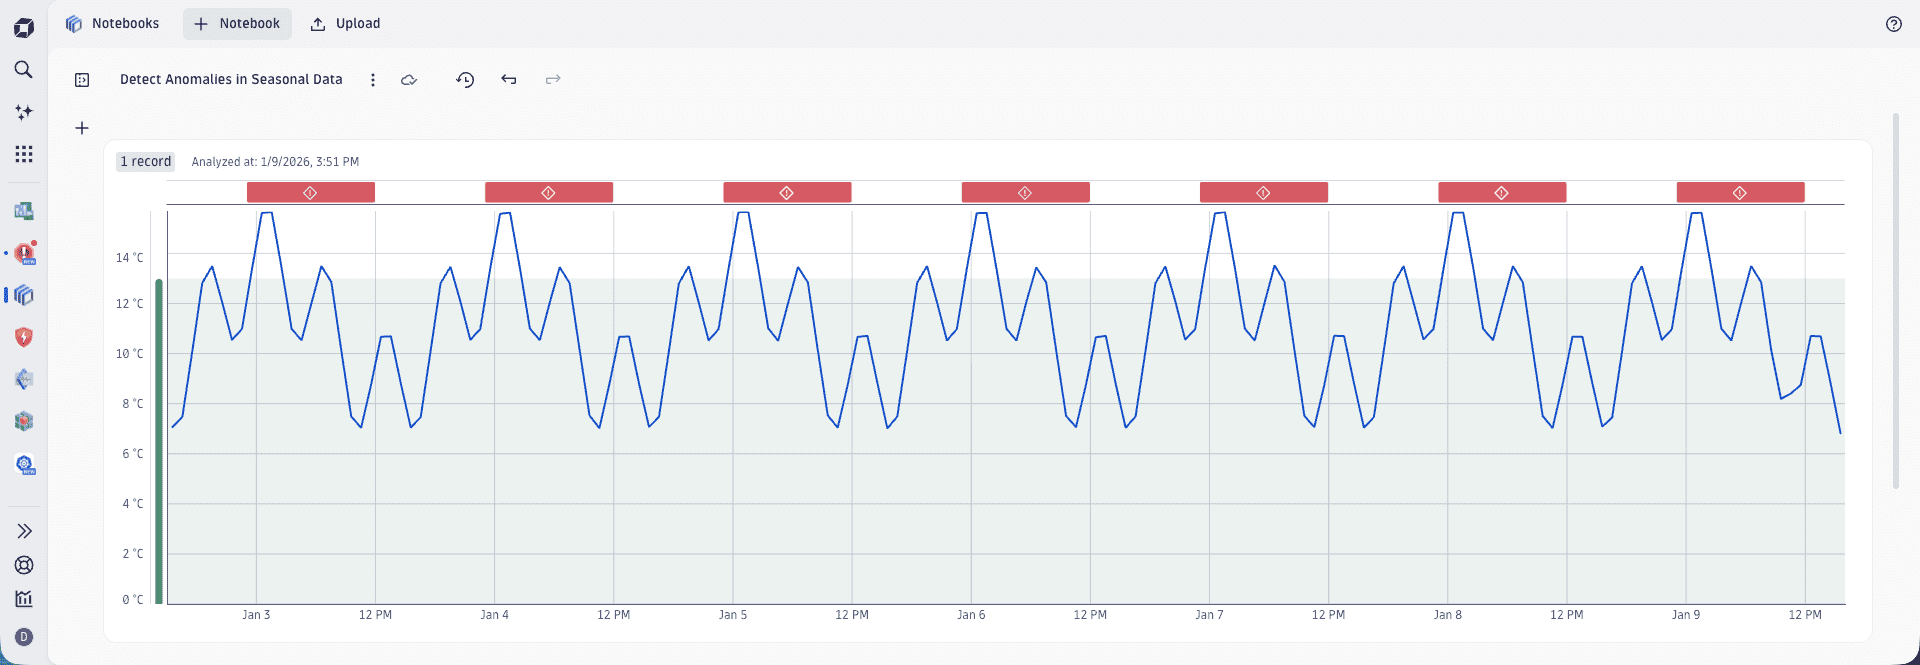
Task: Toggle the notebook list panel icon
Action: point(82,80)
